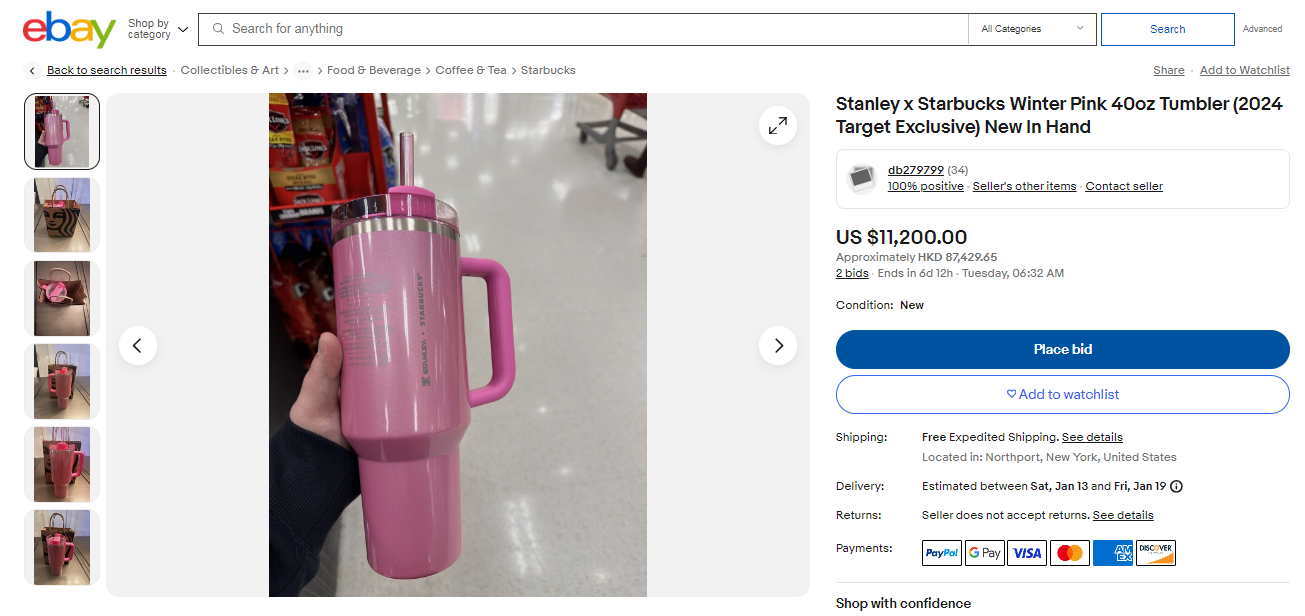Viewport: 1305px width, 616px height.
Task: Click the seller avatar image
Action: (x=862, y=179)
